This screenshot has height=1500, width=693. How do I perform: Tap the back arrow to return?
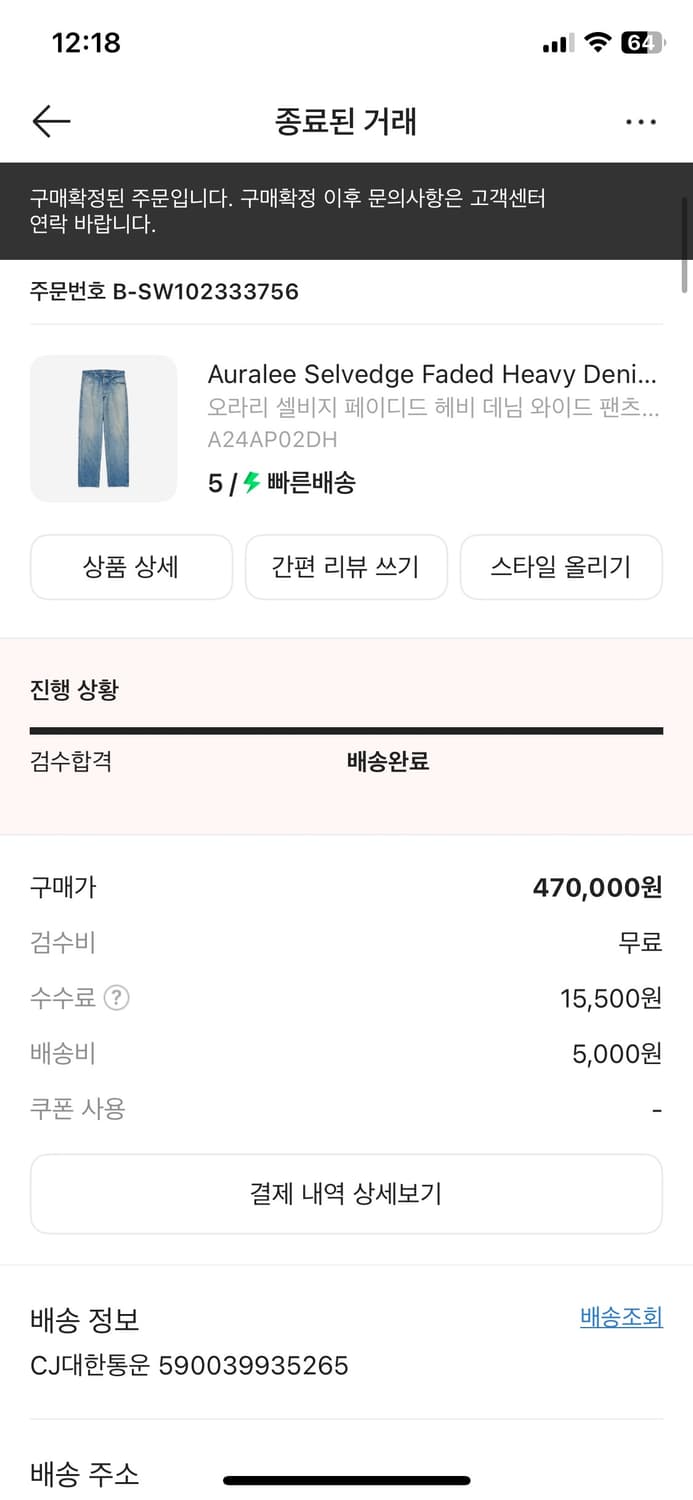click(x=50, y=121)
